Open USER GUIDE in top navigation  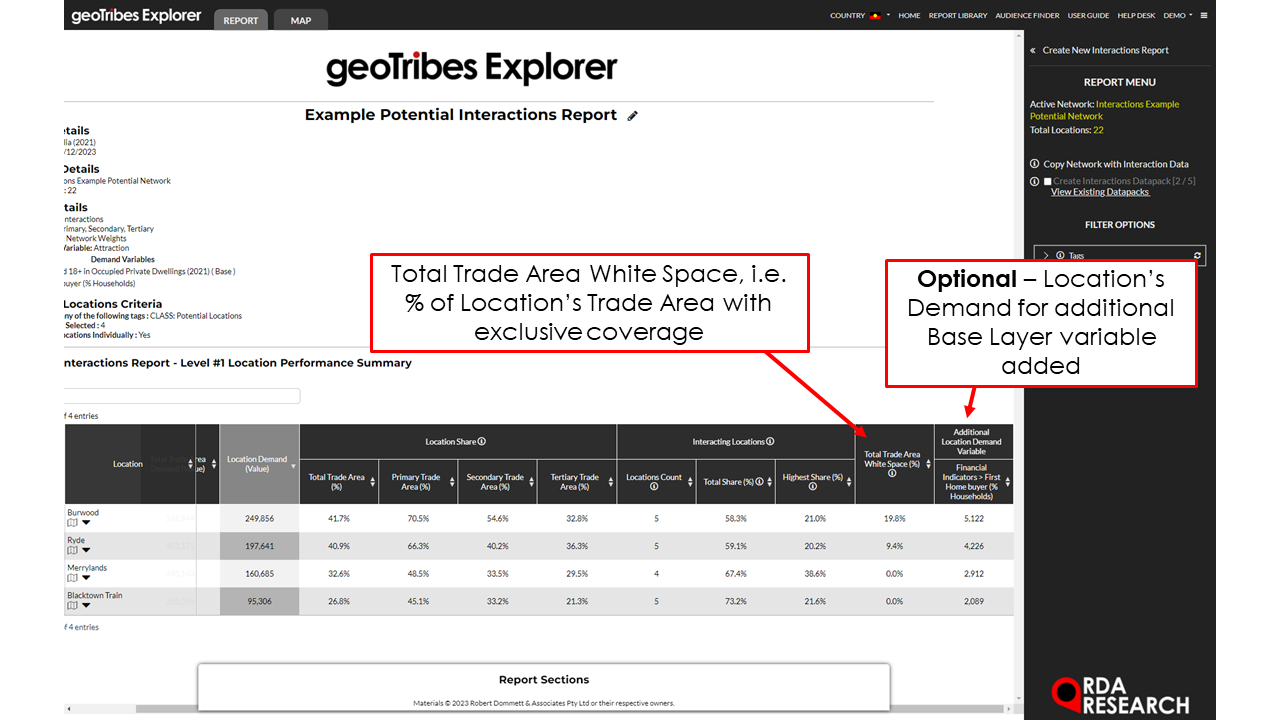[x=1088, y=16]
